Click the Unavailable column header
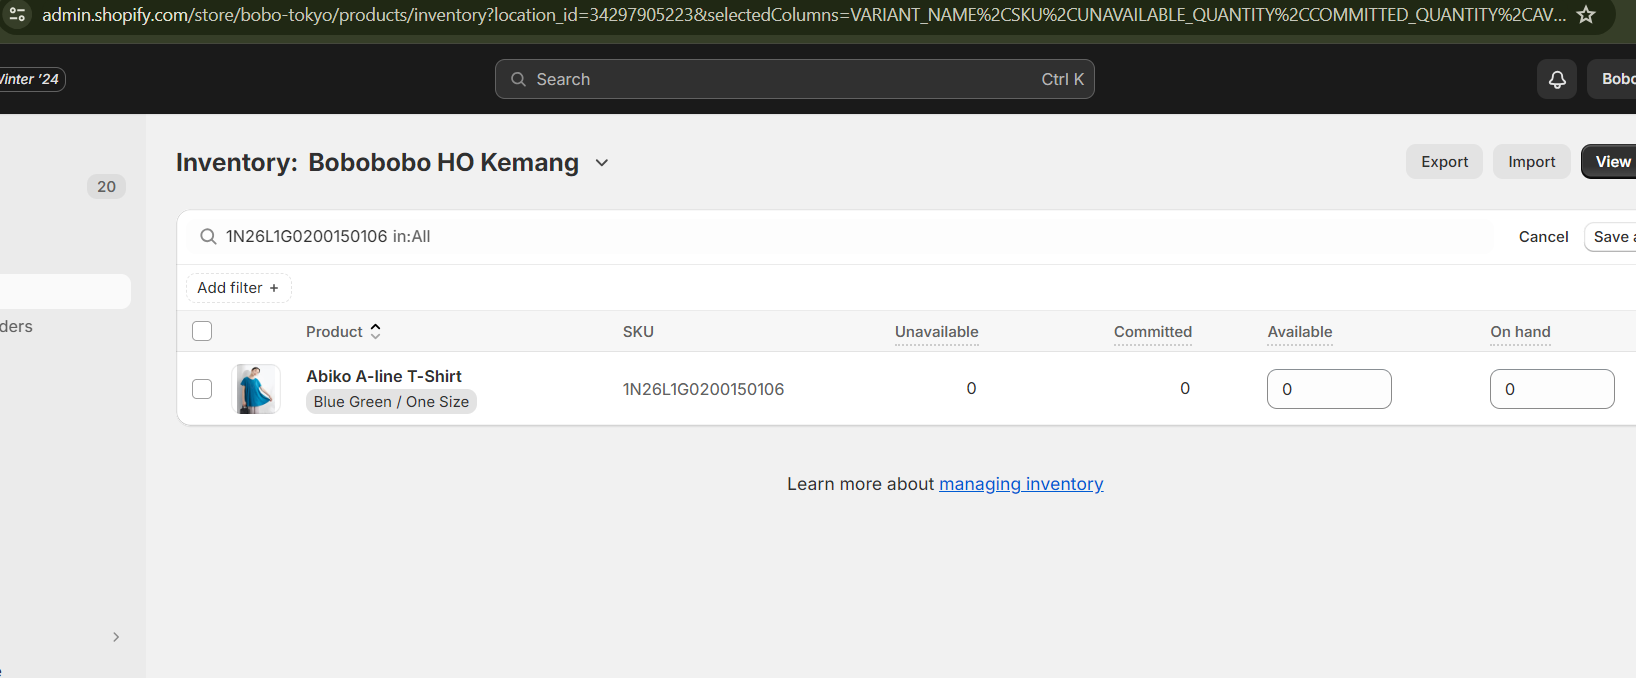The width and height of the screenshot is (1636, 678). click(936, 332)
